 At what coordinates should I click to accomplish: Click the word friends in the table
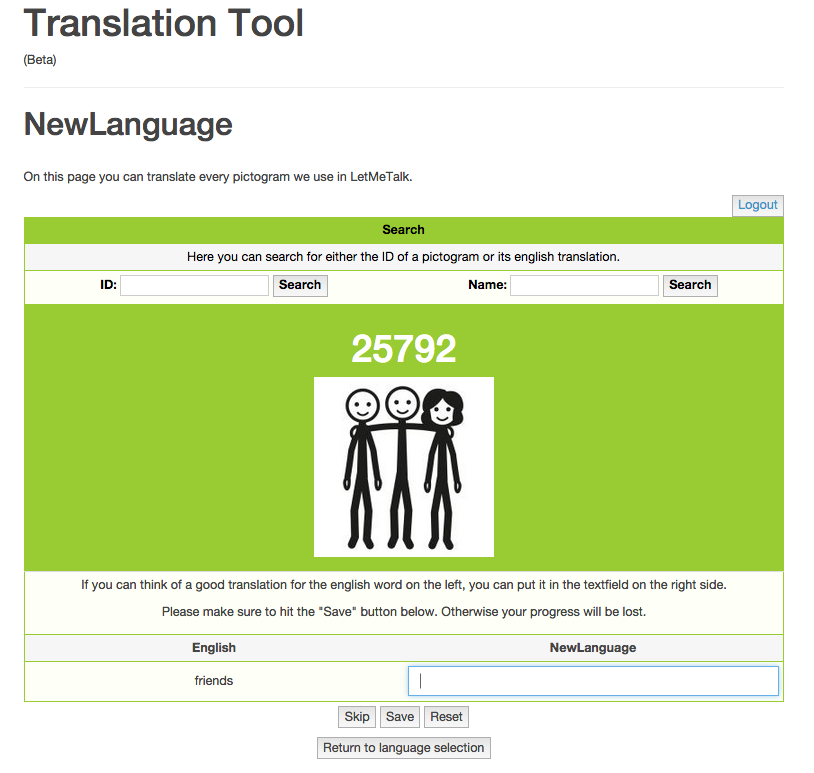pyautogui.click(x=213, y=680)
